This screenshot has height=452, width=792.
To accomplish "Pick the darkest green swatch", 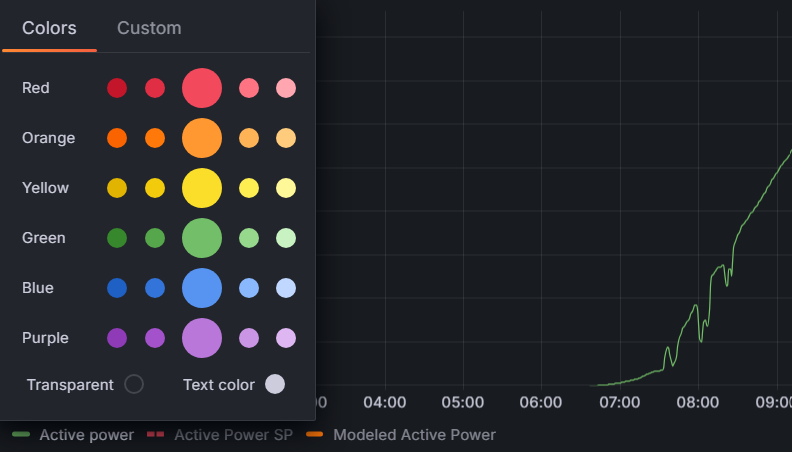I will (x=117, y=238).
